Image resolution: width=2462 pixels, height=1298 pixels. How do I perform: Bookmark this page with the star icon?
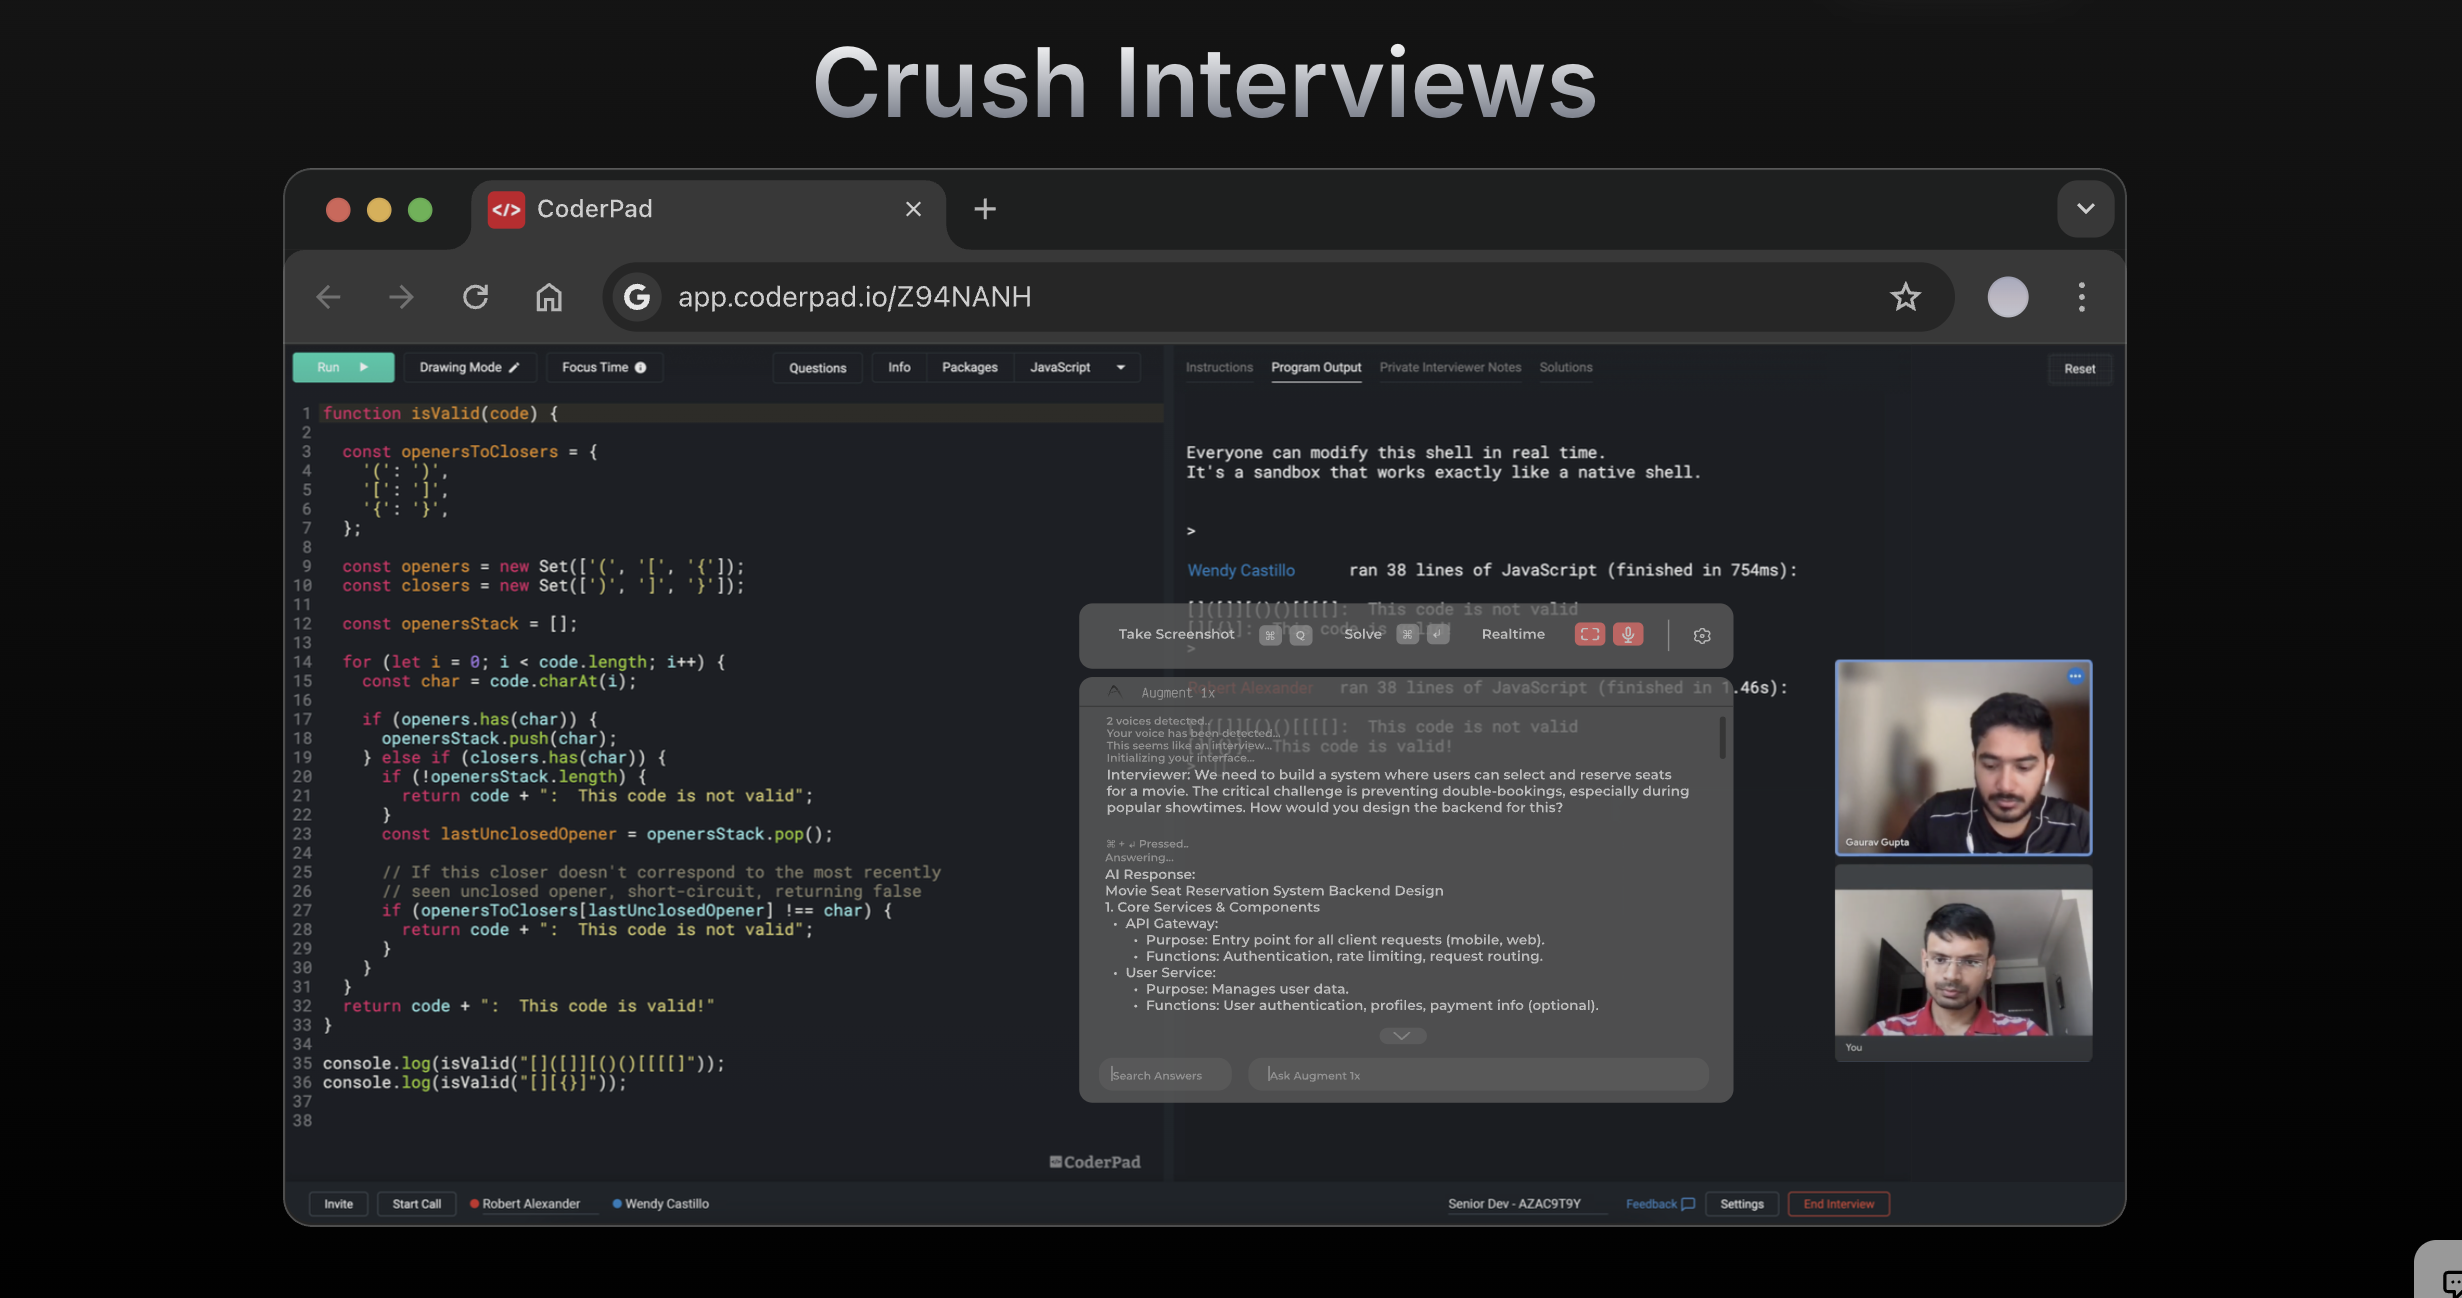click(x=1905, y=297)
